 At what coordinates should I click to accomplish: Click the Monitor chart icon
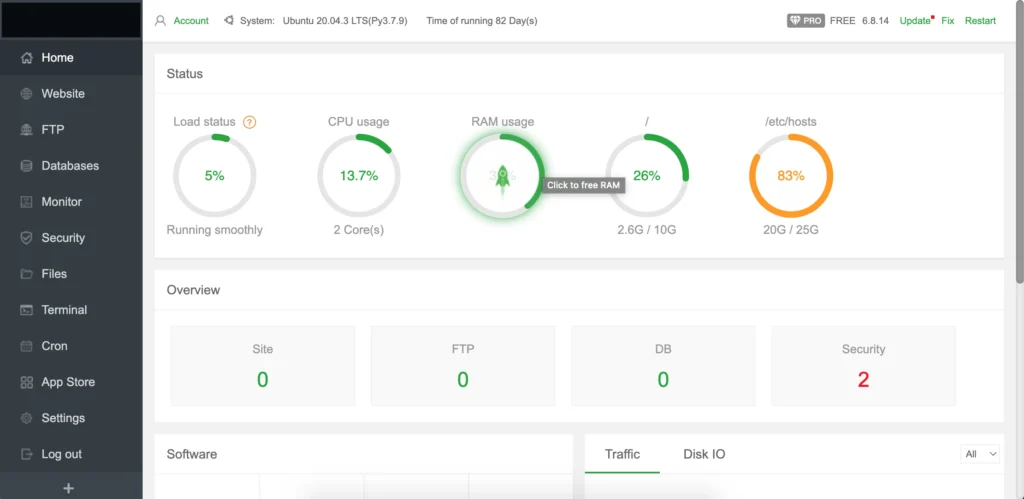(26, 202)
